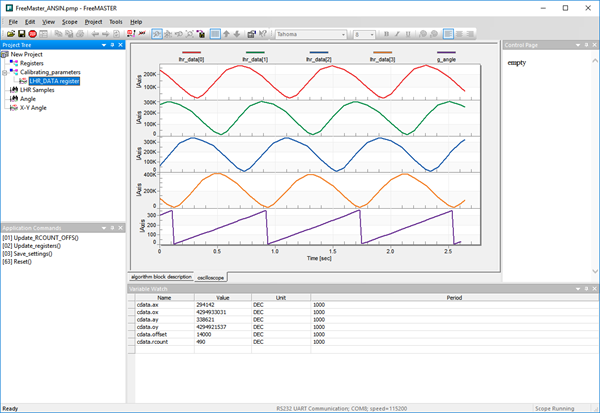Click the context Help question-arrow icon

pos(262,34)
